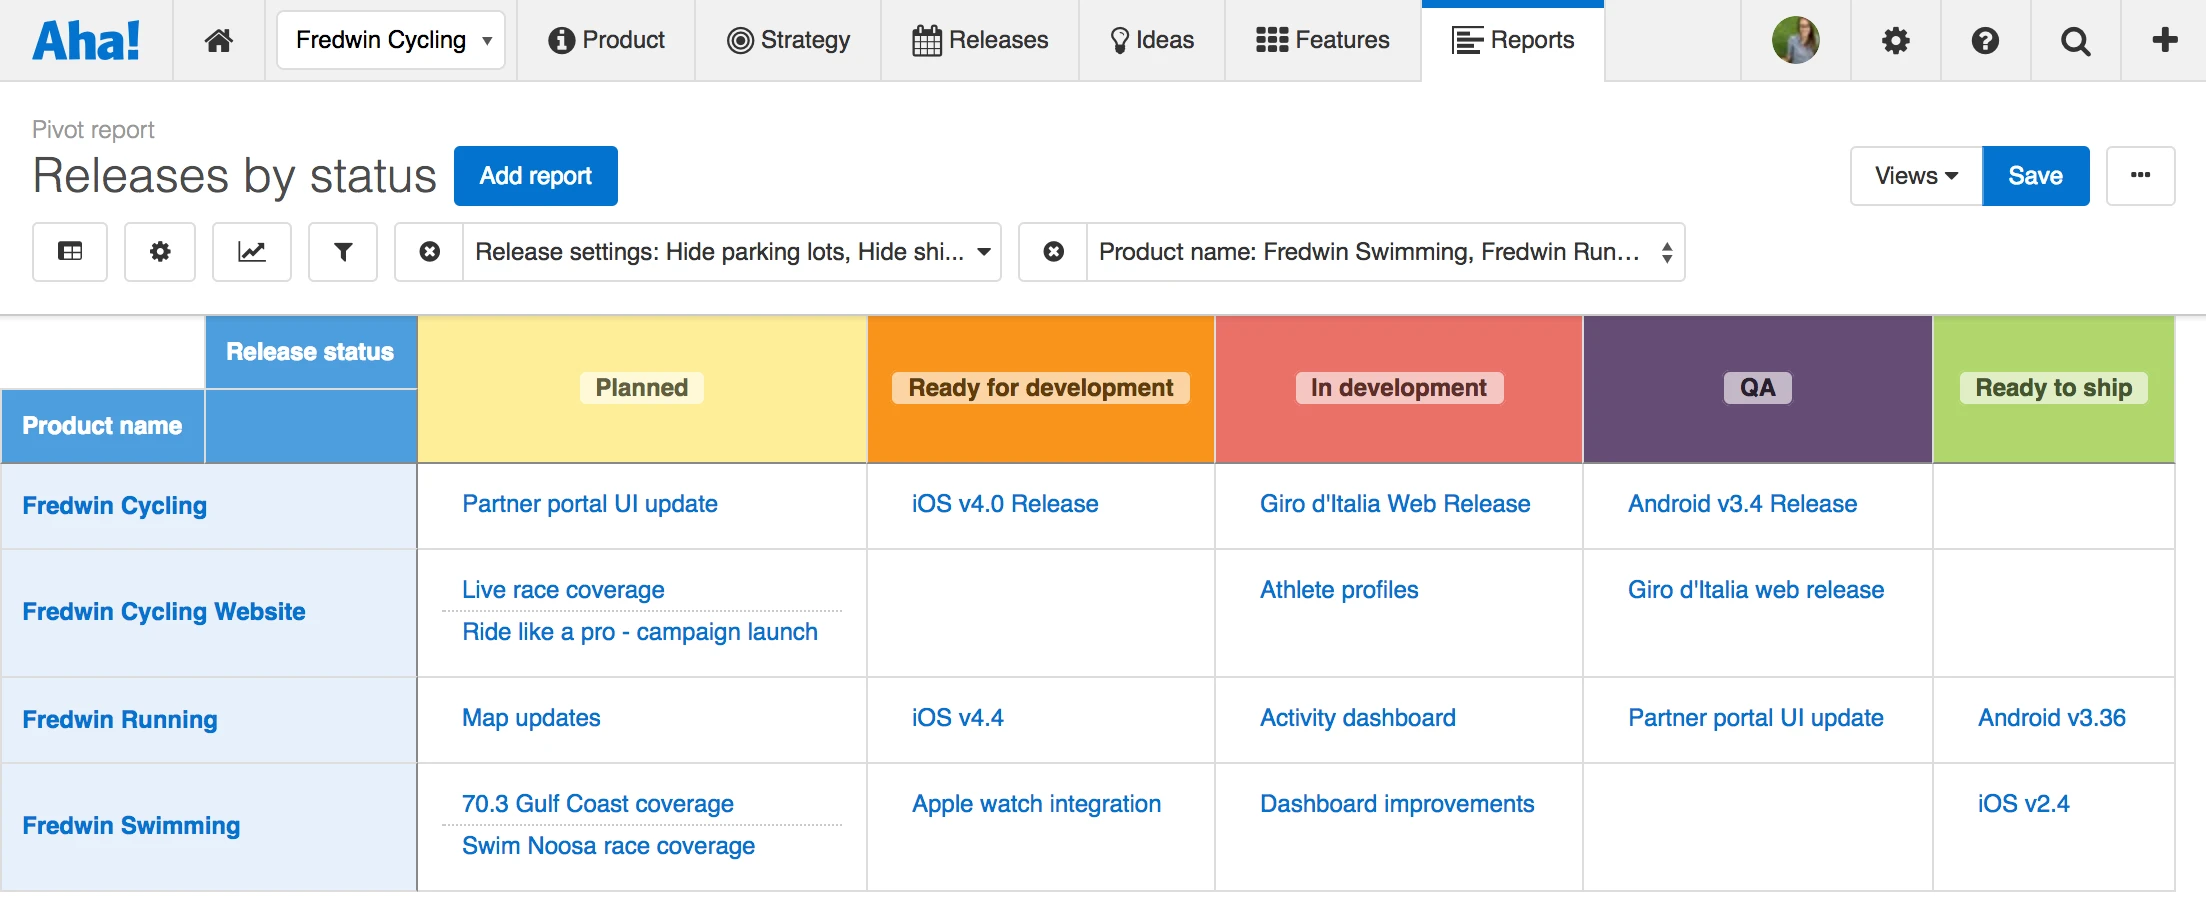Open the settings gear in top navigation

[x=1895, y=41]
